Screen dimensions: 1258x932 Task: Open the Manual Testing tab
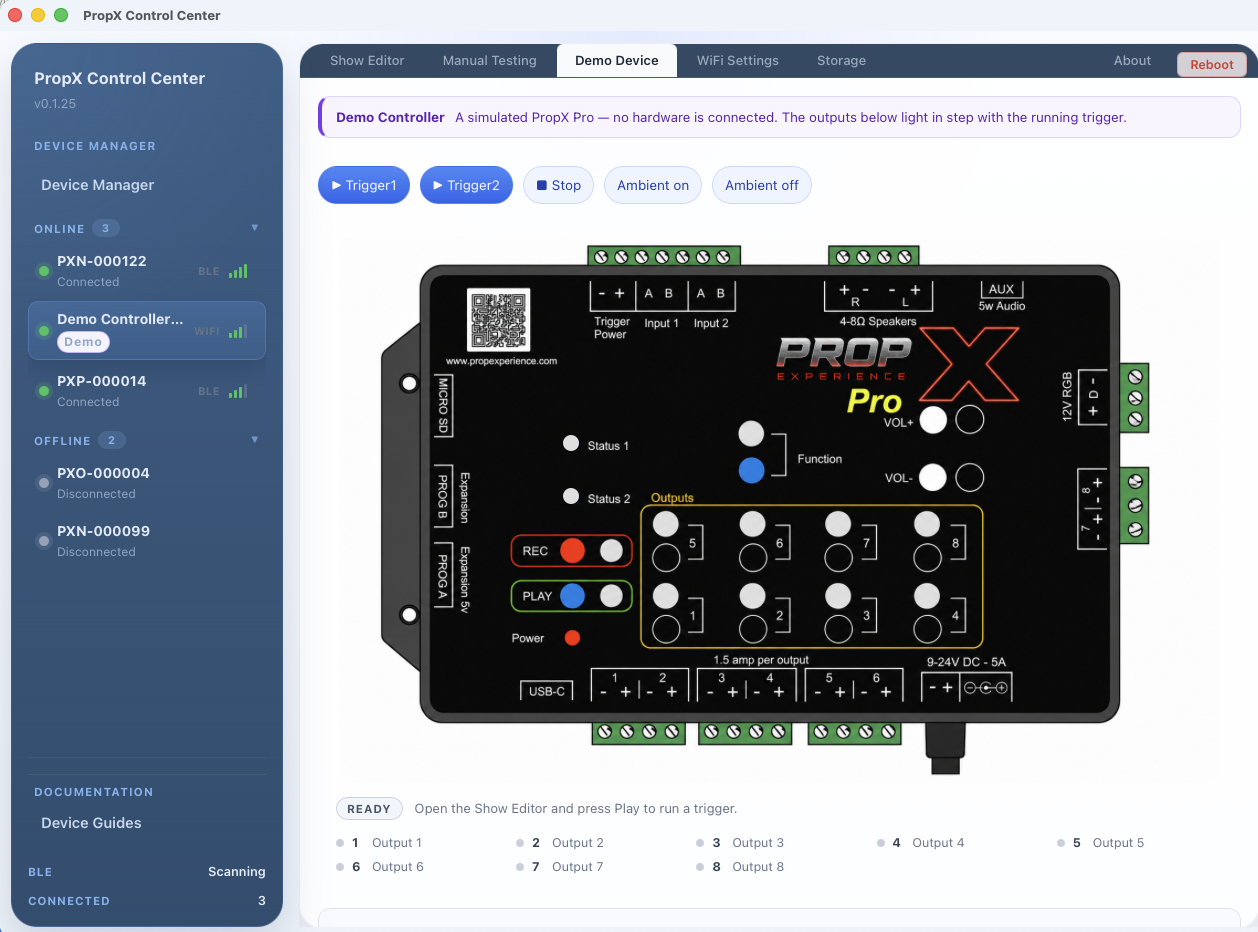[x=490, y=60]
